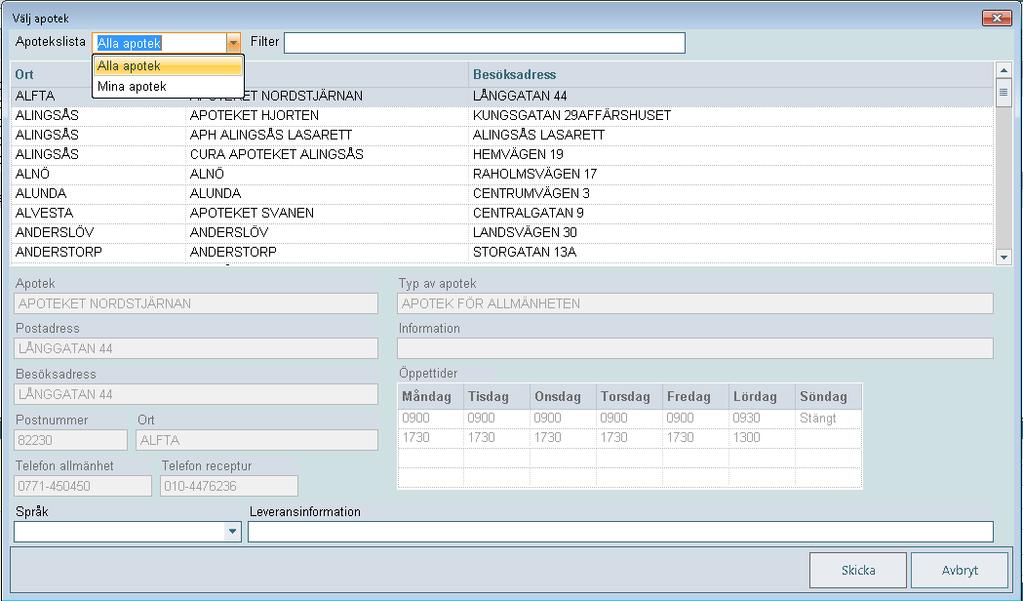Click the Leveransinformation input field
1023x601 pixels.
(620, 532)
